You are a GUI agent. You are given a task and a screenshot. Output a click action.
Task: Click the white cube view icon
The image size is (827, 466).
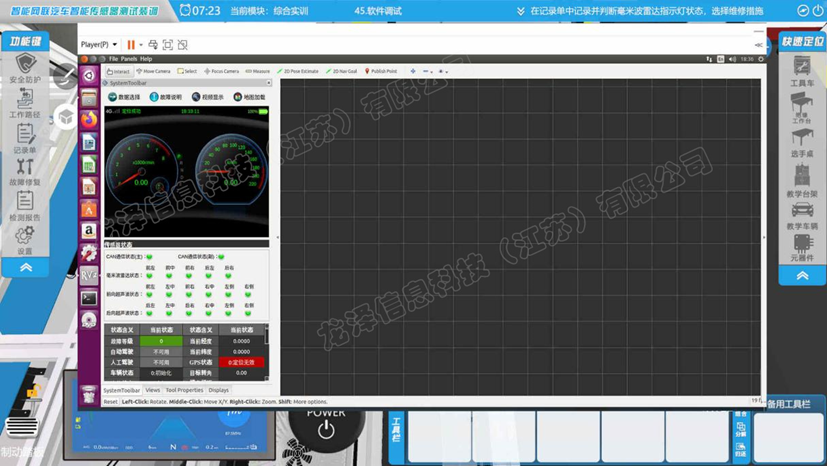pos(66,117)
